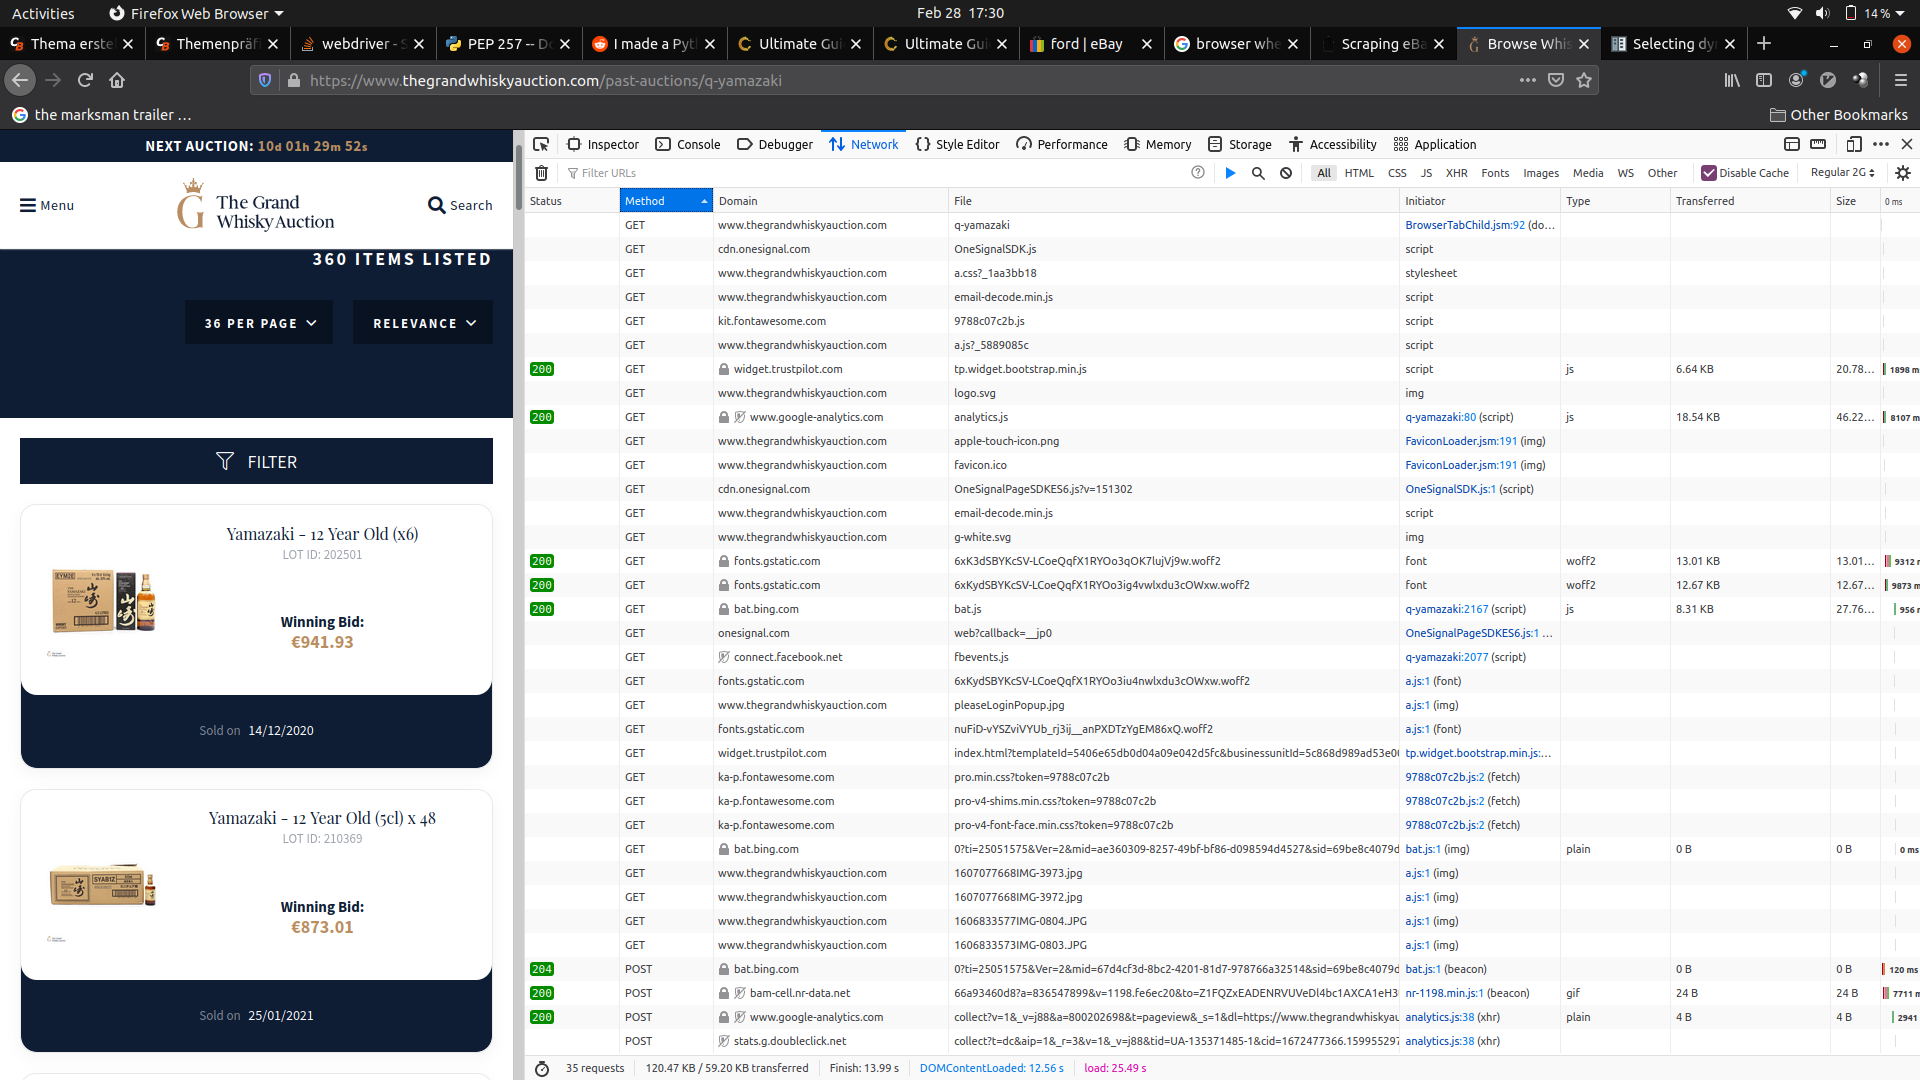Toggle responsive design mode icon
Image resolution: width=1920 pixels, height=1080 pixels.
pyautogui.click(x=1853, y=144)
